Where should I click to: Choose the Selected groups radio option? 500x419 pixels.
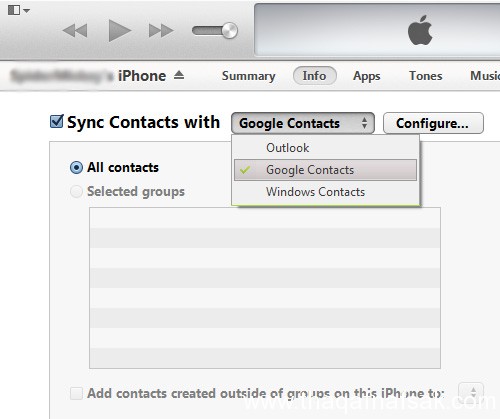[x=76, y=191]
